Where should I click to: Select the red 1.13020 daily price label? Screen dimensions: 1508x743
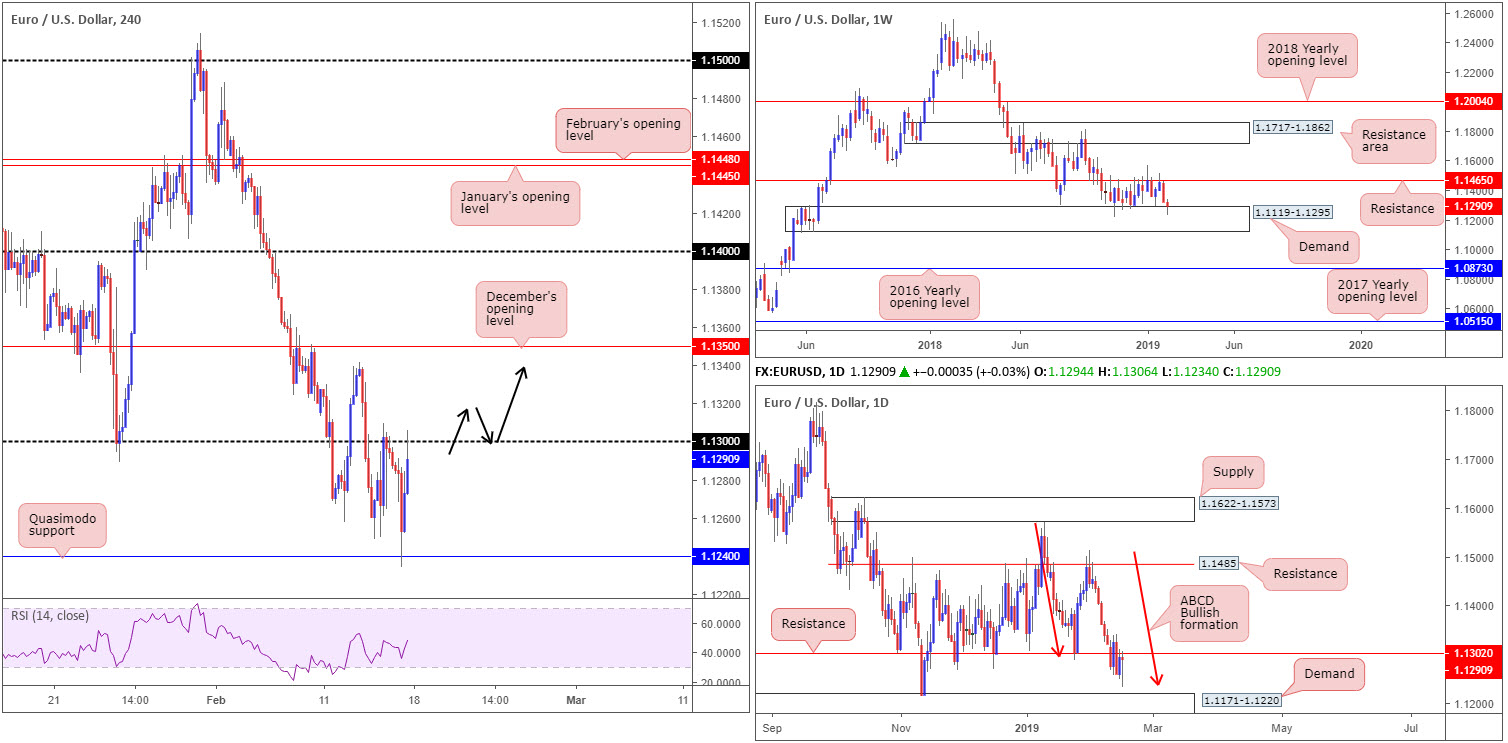click(x=1474, y=654)
